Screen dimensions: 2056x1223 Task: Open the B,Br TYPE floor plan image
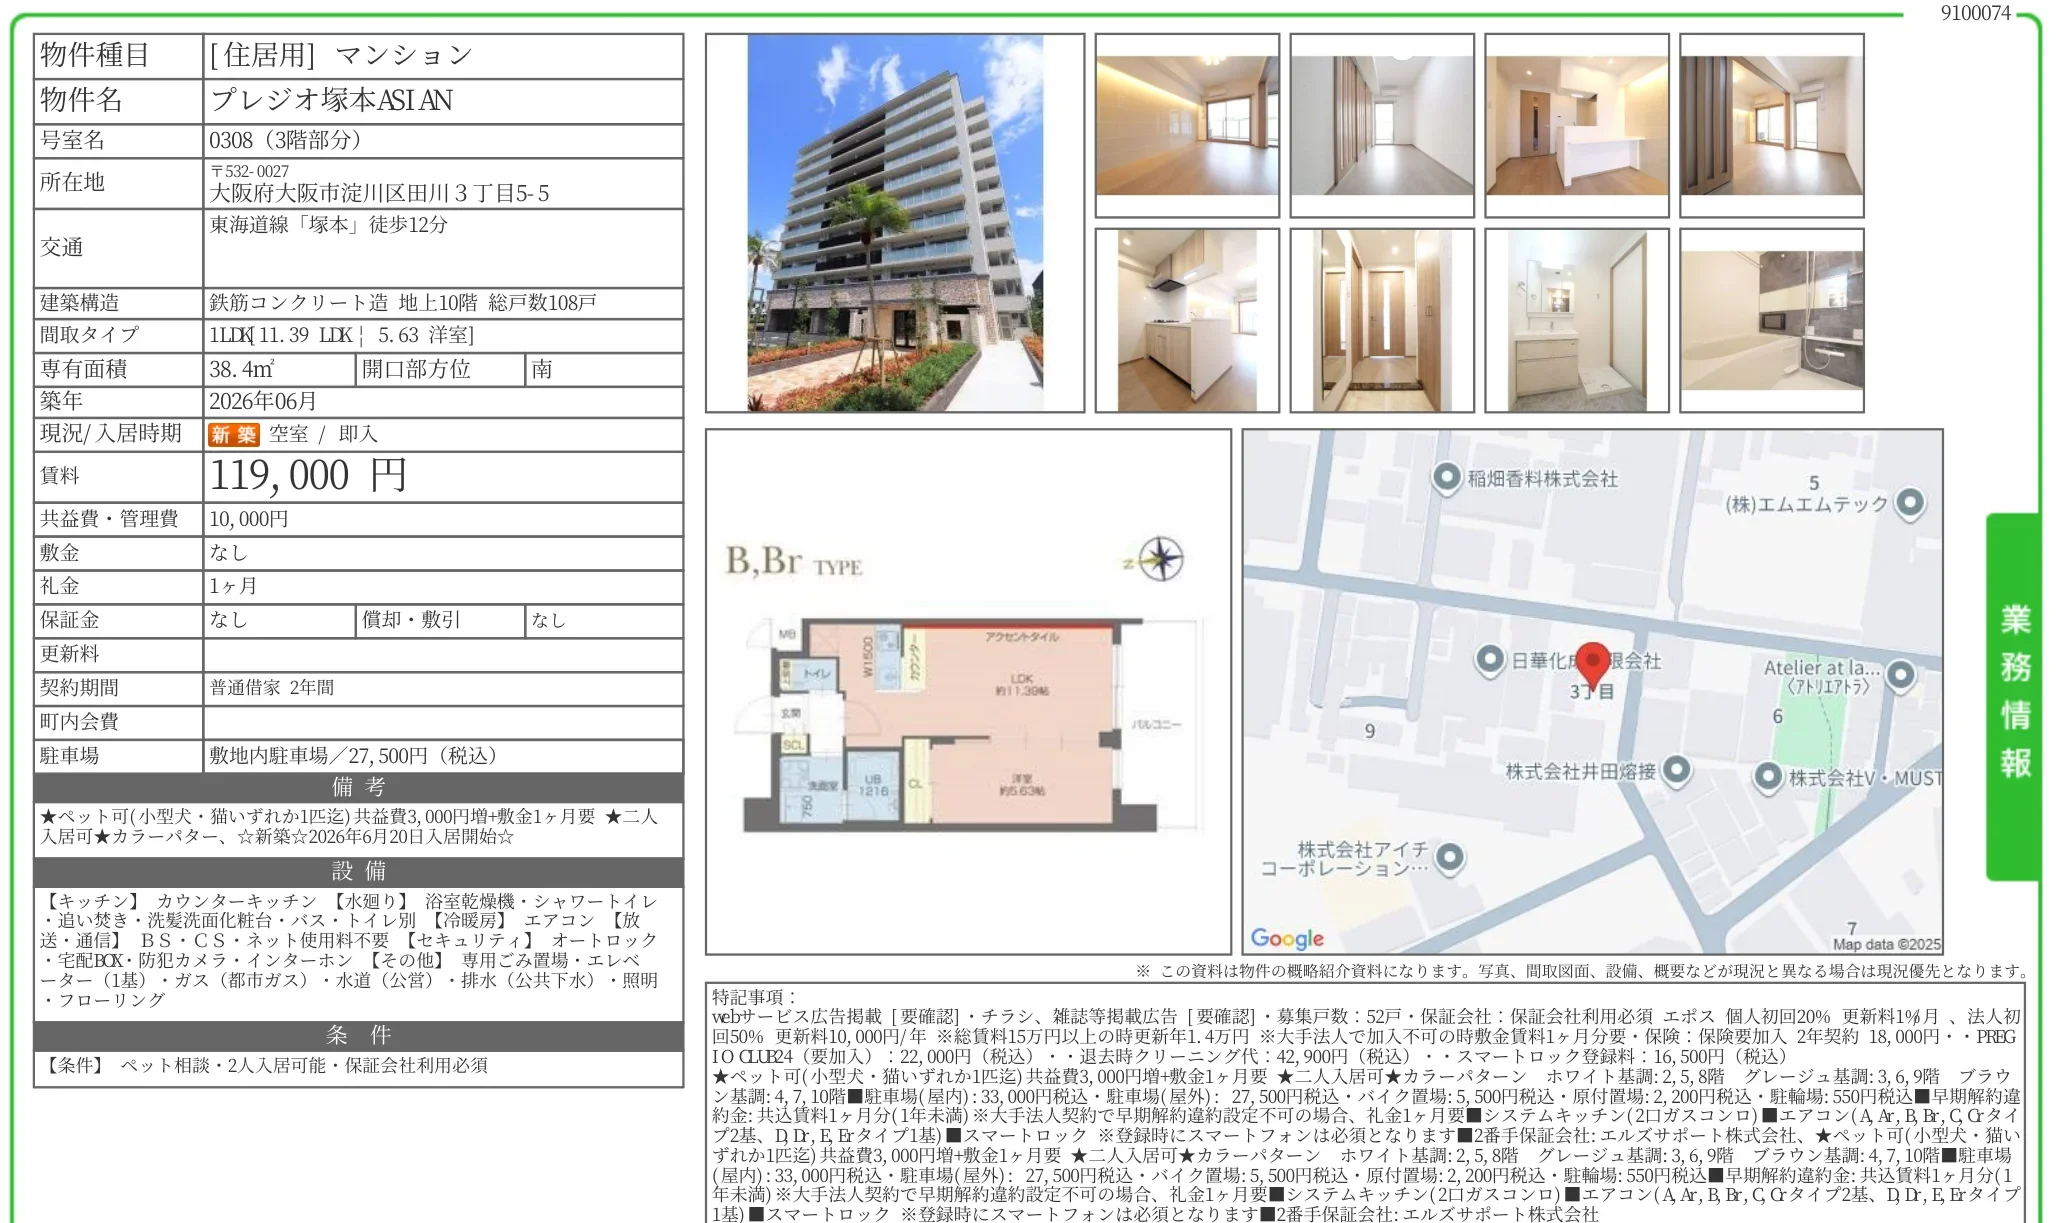(x=968, y=692)
